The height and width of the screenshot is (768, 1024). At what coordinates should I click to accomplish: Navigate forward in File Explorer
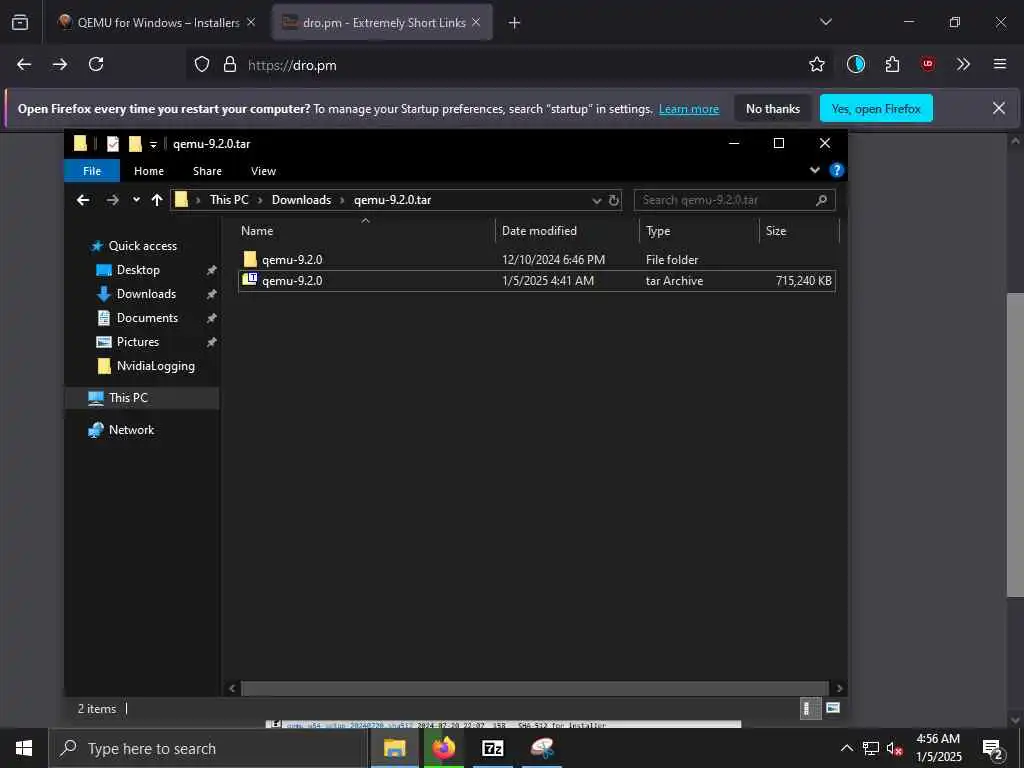click(112, 200)
